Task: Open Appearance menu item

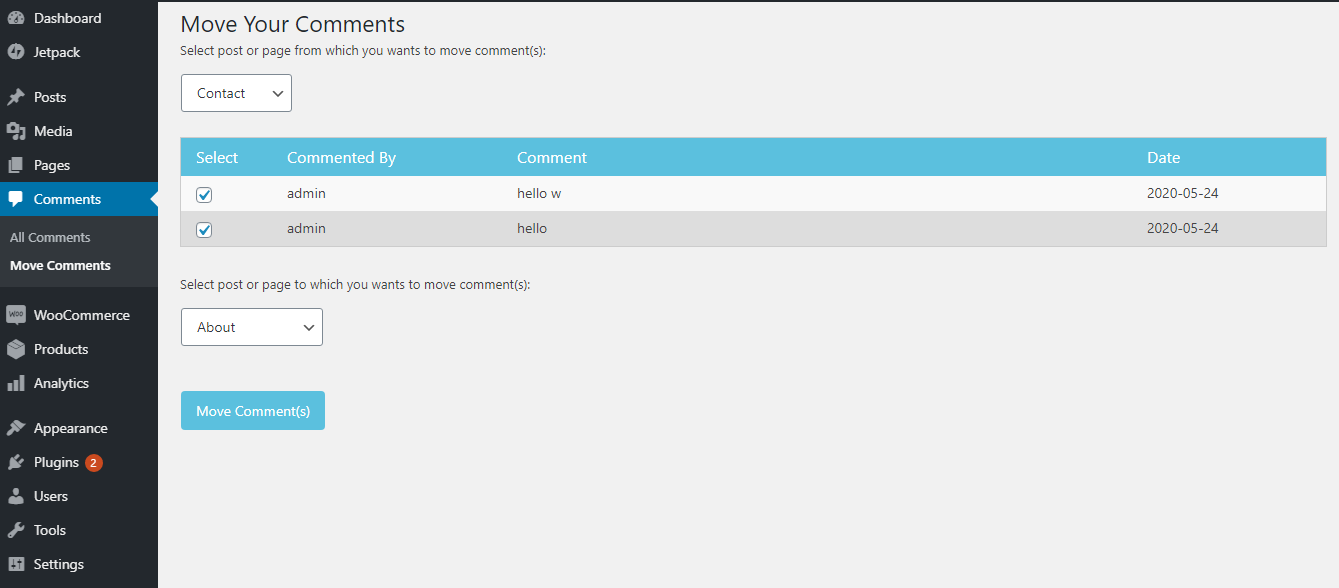Action: click(x=79, y=428)
